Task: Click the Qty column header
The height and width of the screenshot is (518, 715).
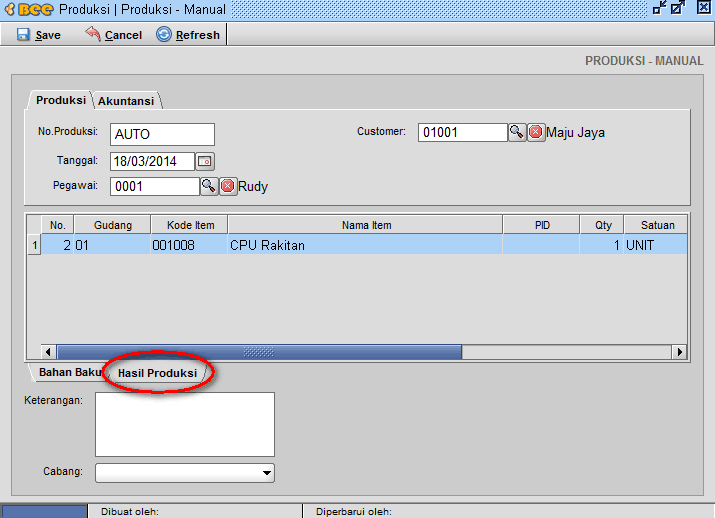Action: click(x=602, y=225)
